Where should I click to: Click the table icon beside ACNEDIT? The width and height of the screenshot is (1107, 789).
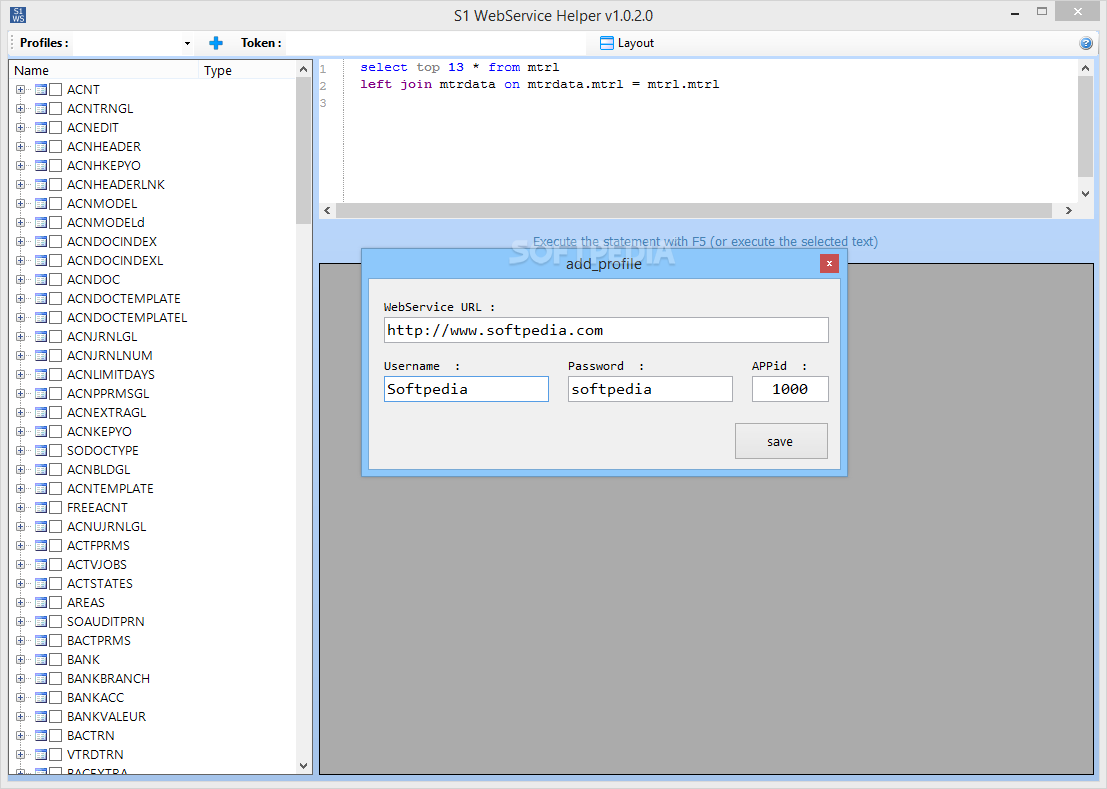[41, 128]
